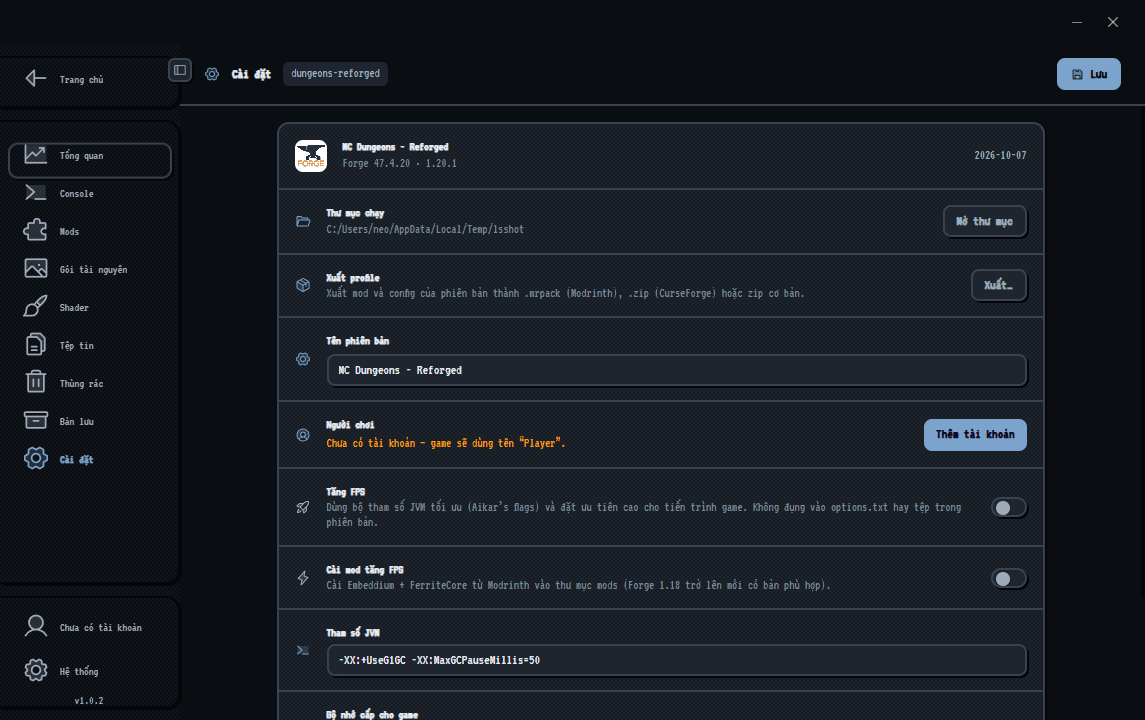The width and height of the screenshot is (1145, 720).
Task: Open the Bản lưu archive icon
Action: pos(35,421)
